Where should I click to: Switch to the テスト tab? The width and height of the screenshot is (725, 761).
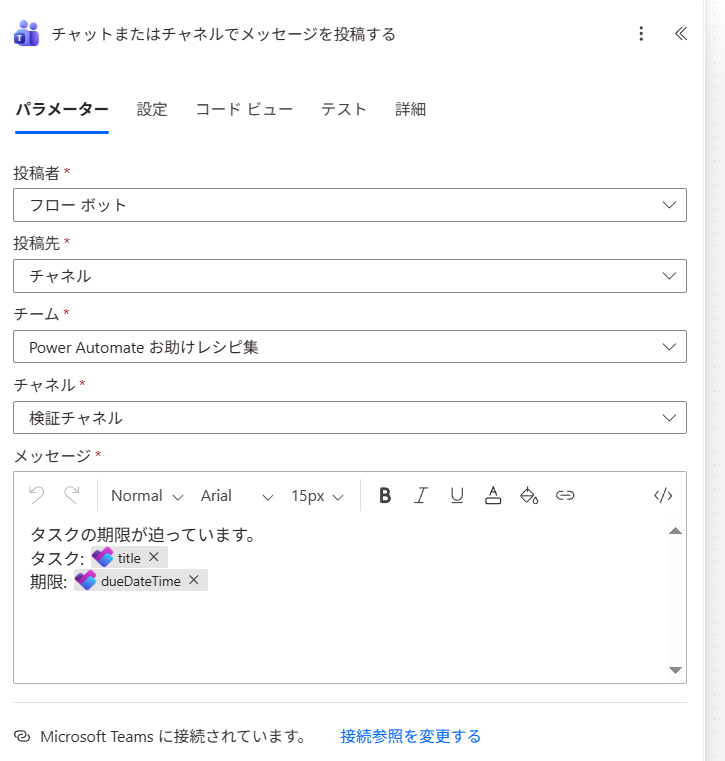pos(344,109)
